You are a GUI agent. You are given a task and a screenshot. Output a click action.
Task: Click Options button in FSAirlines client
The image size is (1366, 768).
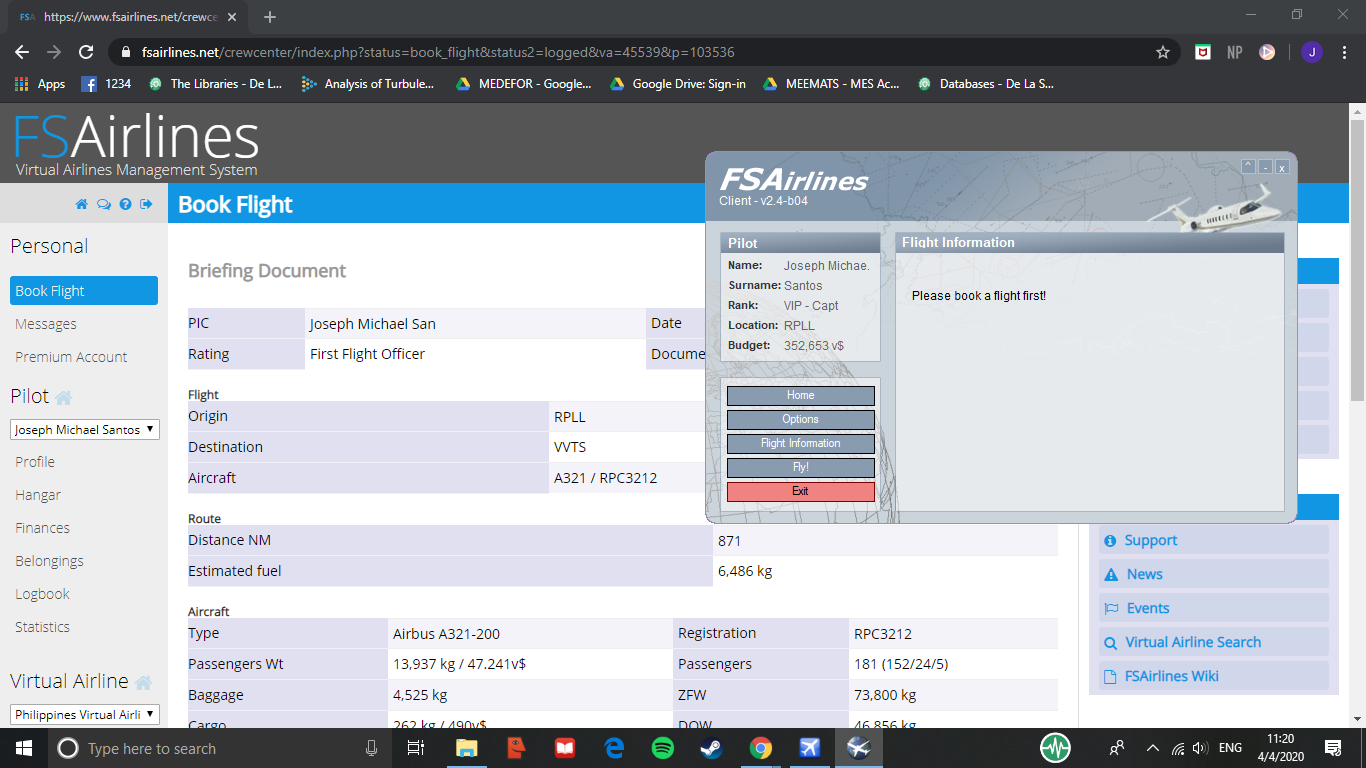(801, 420)
